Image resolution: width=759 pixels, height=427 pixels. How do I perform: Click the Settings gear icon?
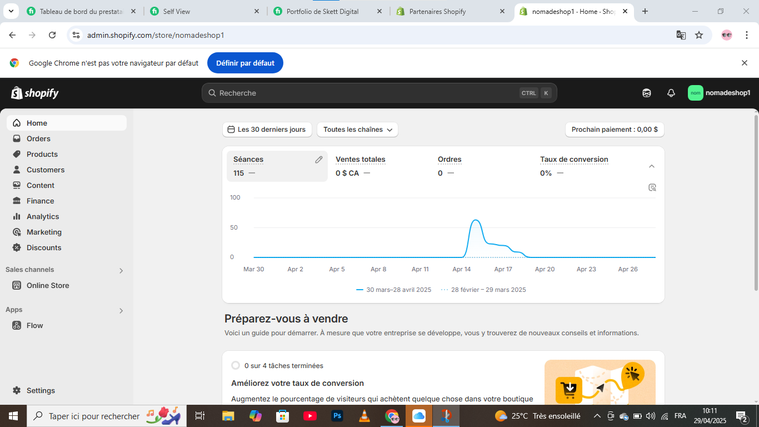pos(16,390)
